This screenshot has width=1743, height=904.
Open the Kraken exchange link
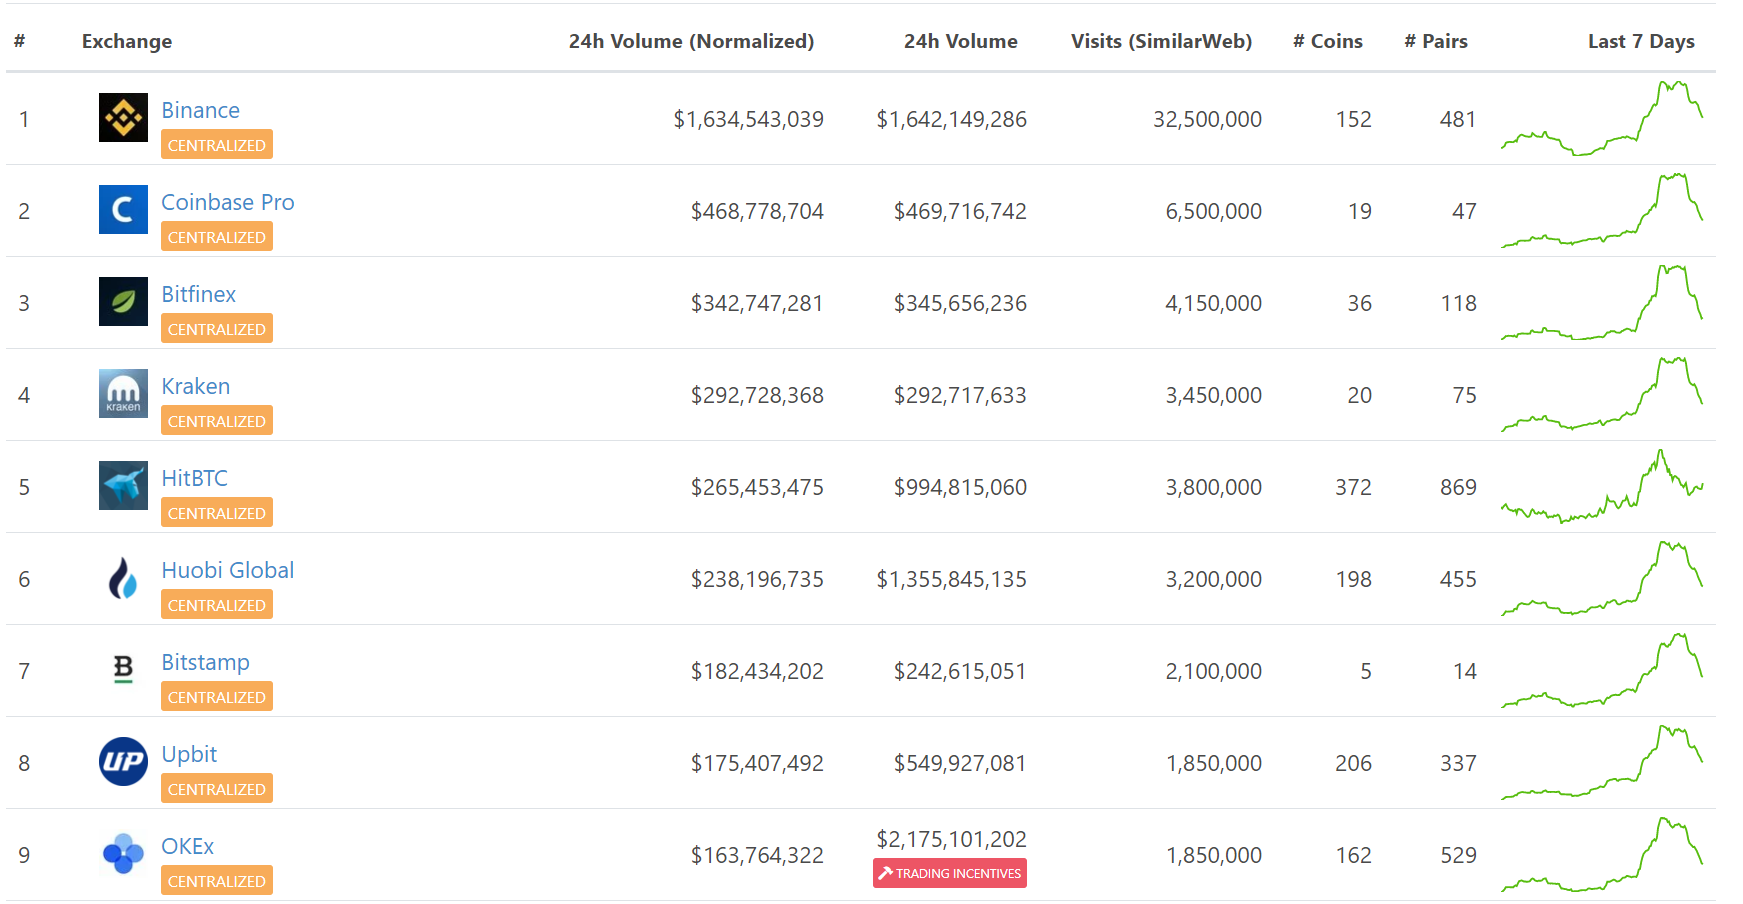tap(196, 386)
